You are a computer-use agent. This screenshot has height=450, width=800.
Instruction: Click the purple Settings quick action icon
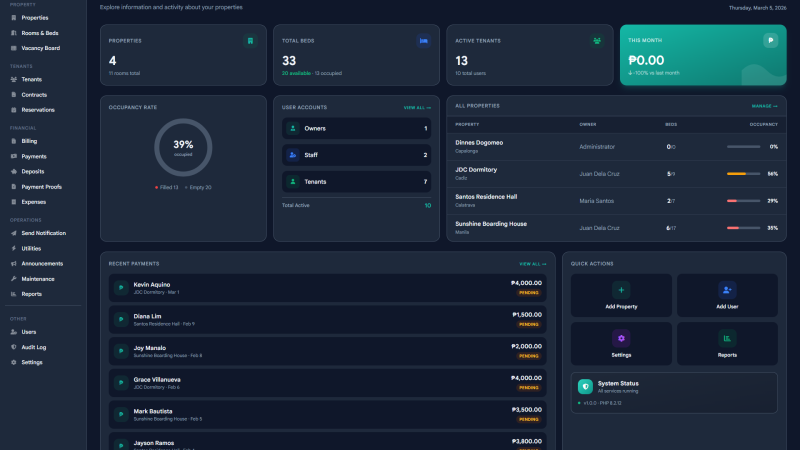click(621, 338)
